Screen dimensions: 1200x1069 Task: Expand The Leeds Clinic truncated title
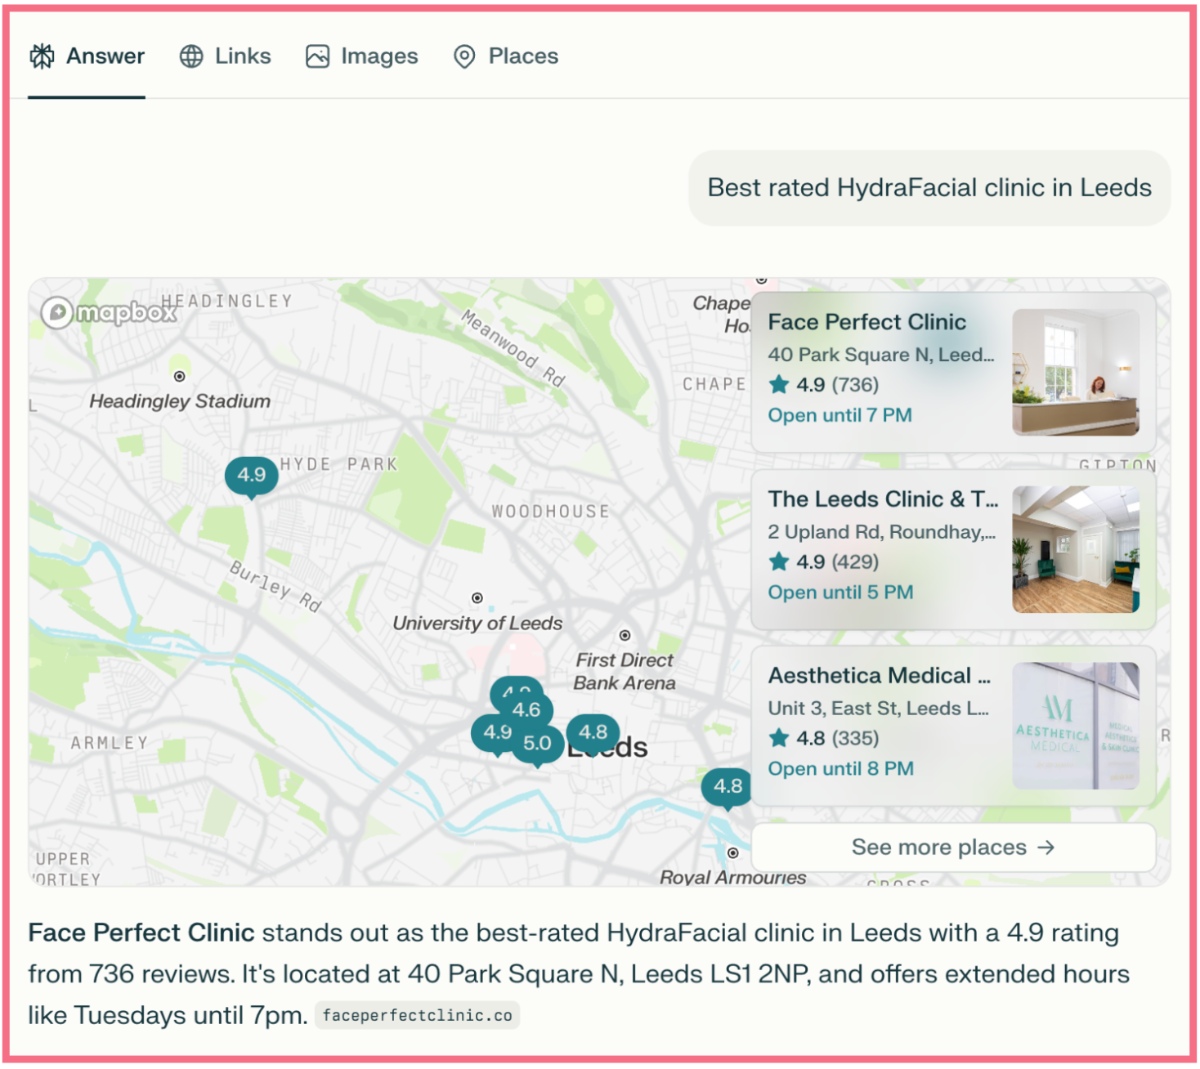coord(883,499)
